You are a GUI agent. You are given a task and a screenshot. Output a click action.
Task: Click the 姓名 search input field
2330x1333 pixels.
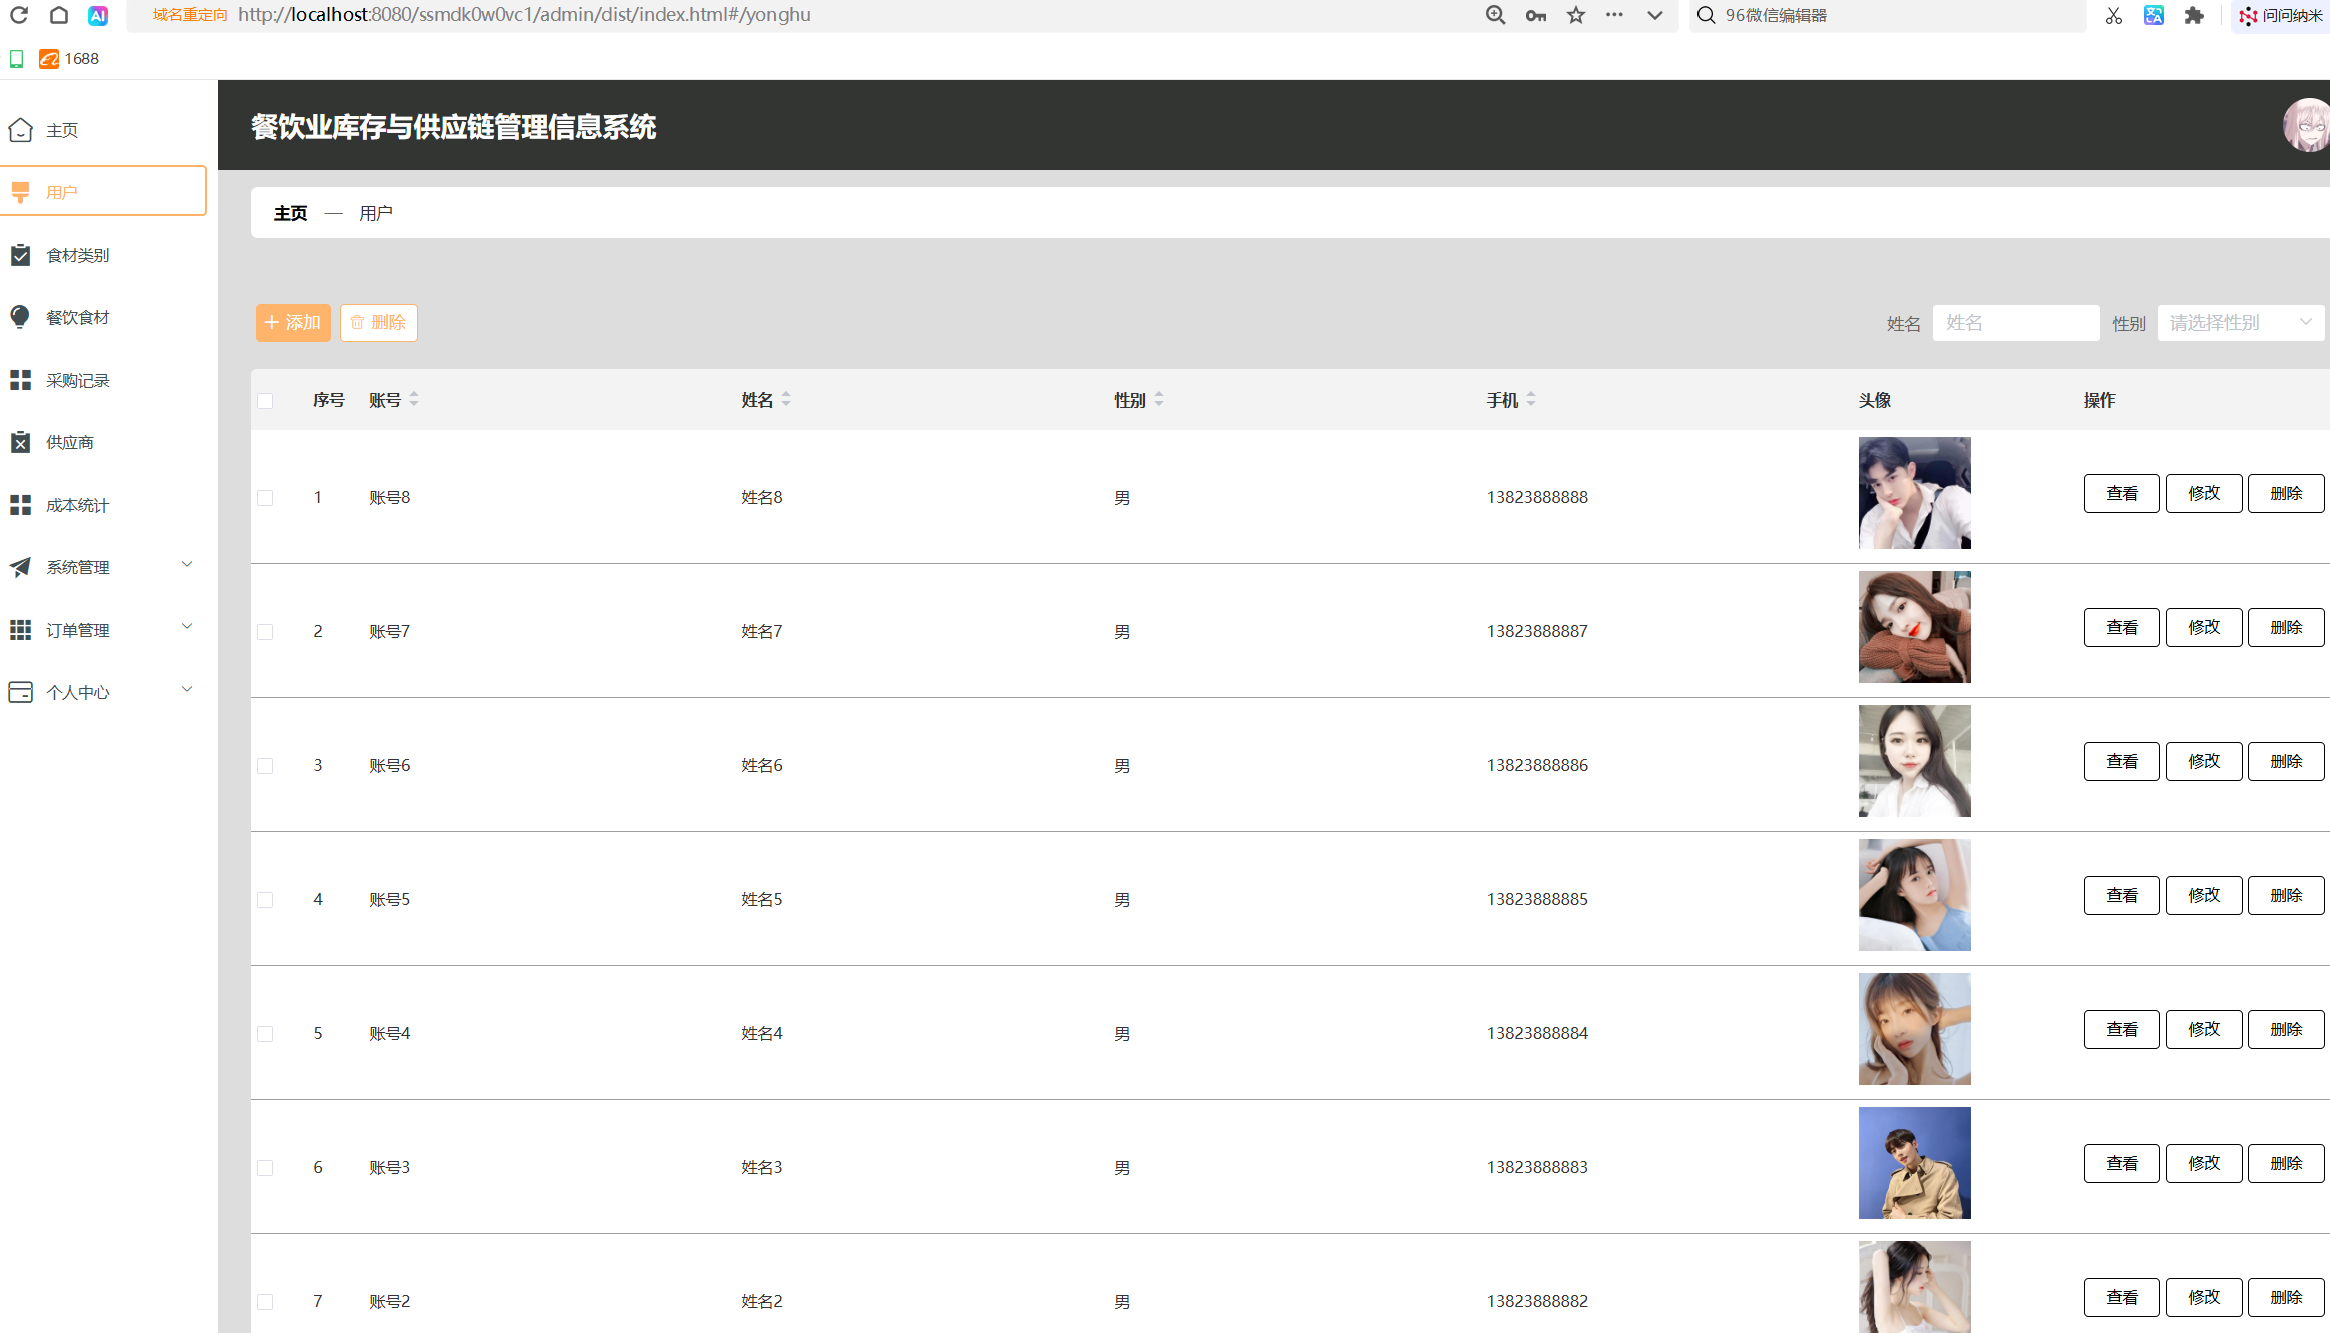(2016, 323)
